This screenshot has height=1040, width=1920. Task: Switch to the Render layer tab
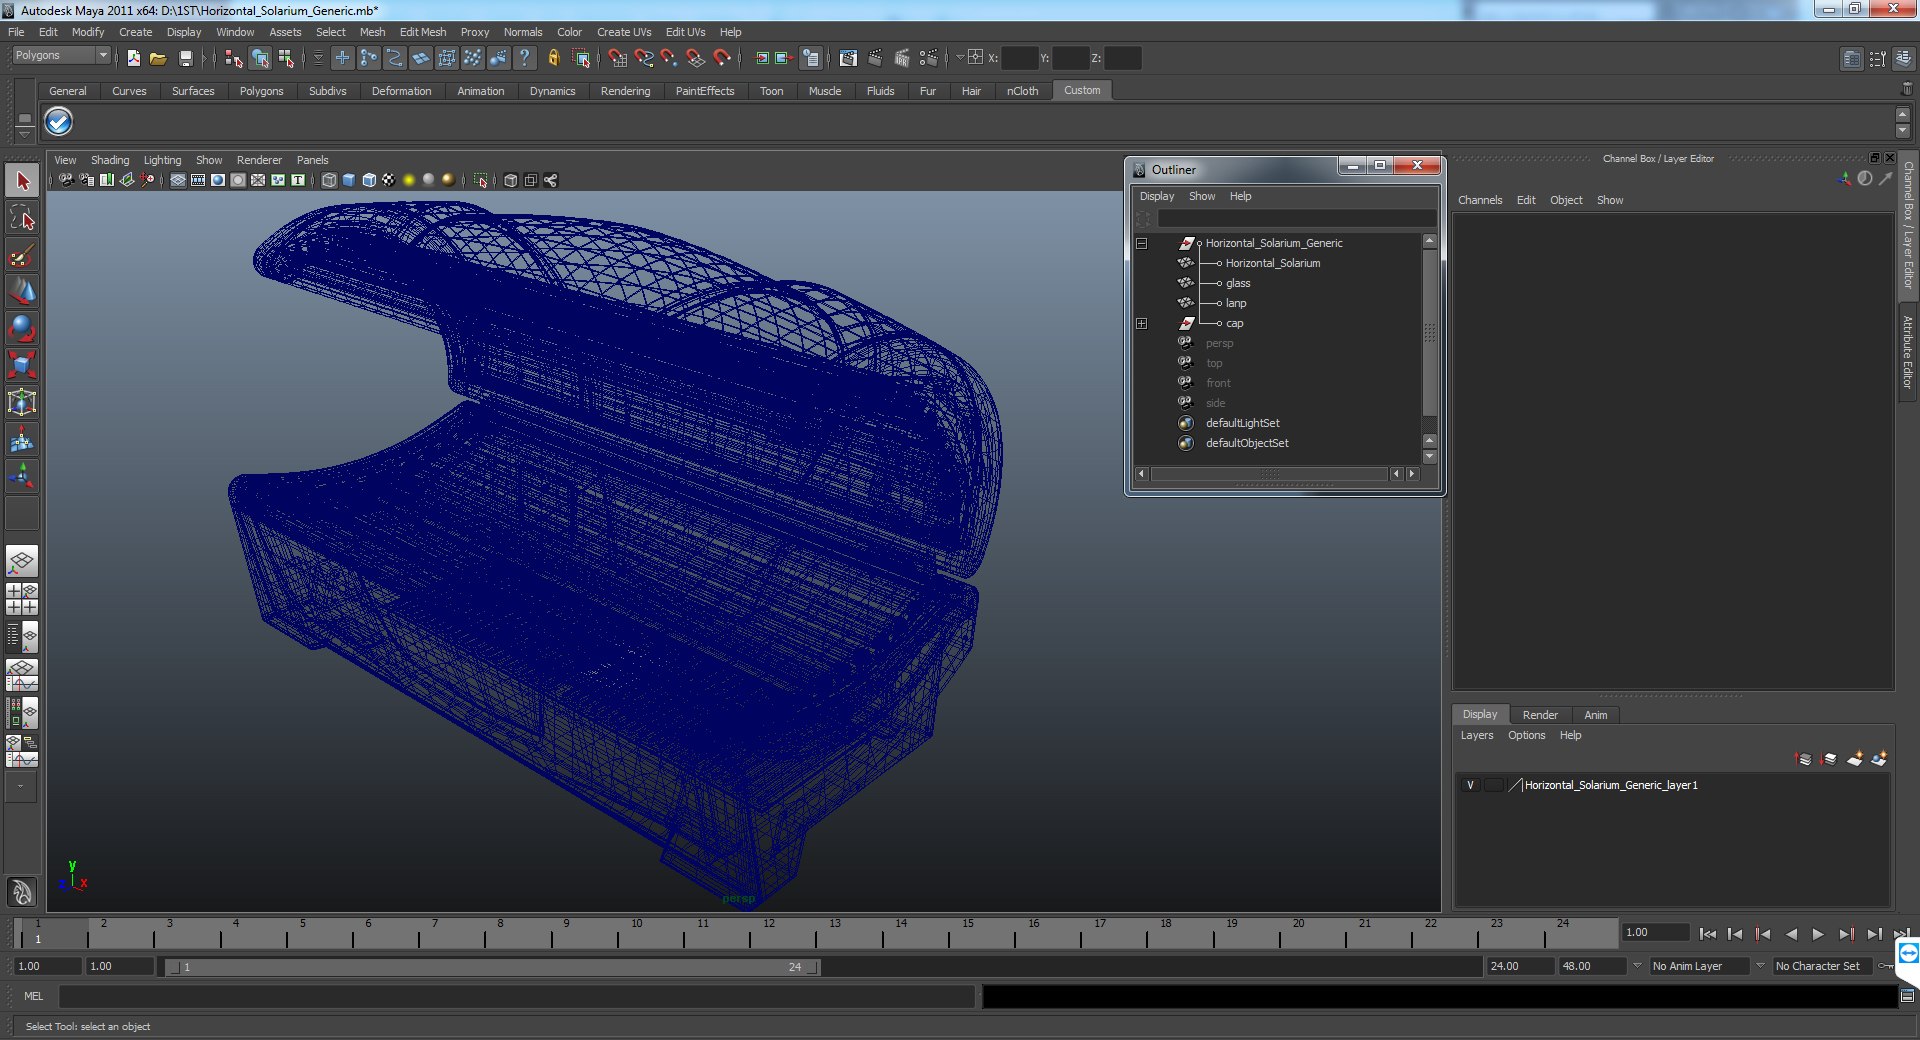coord(1540,715)
